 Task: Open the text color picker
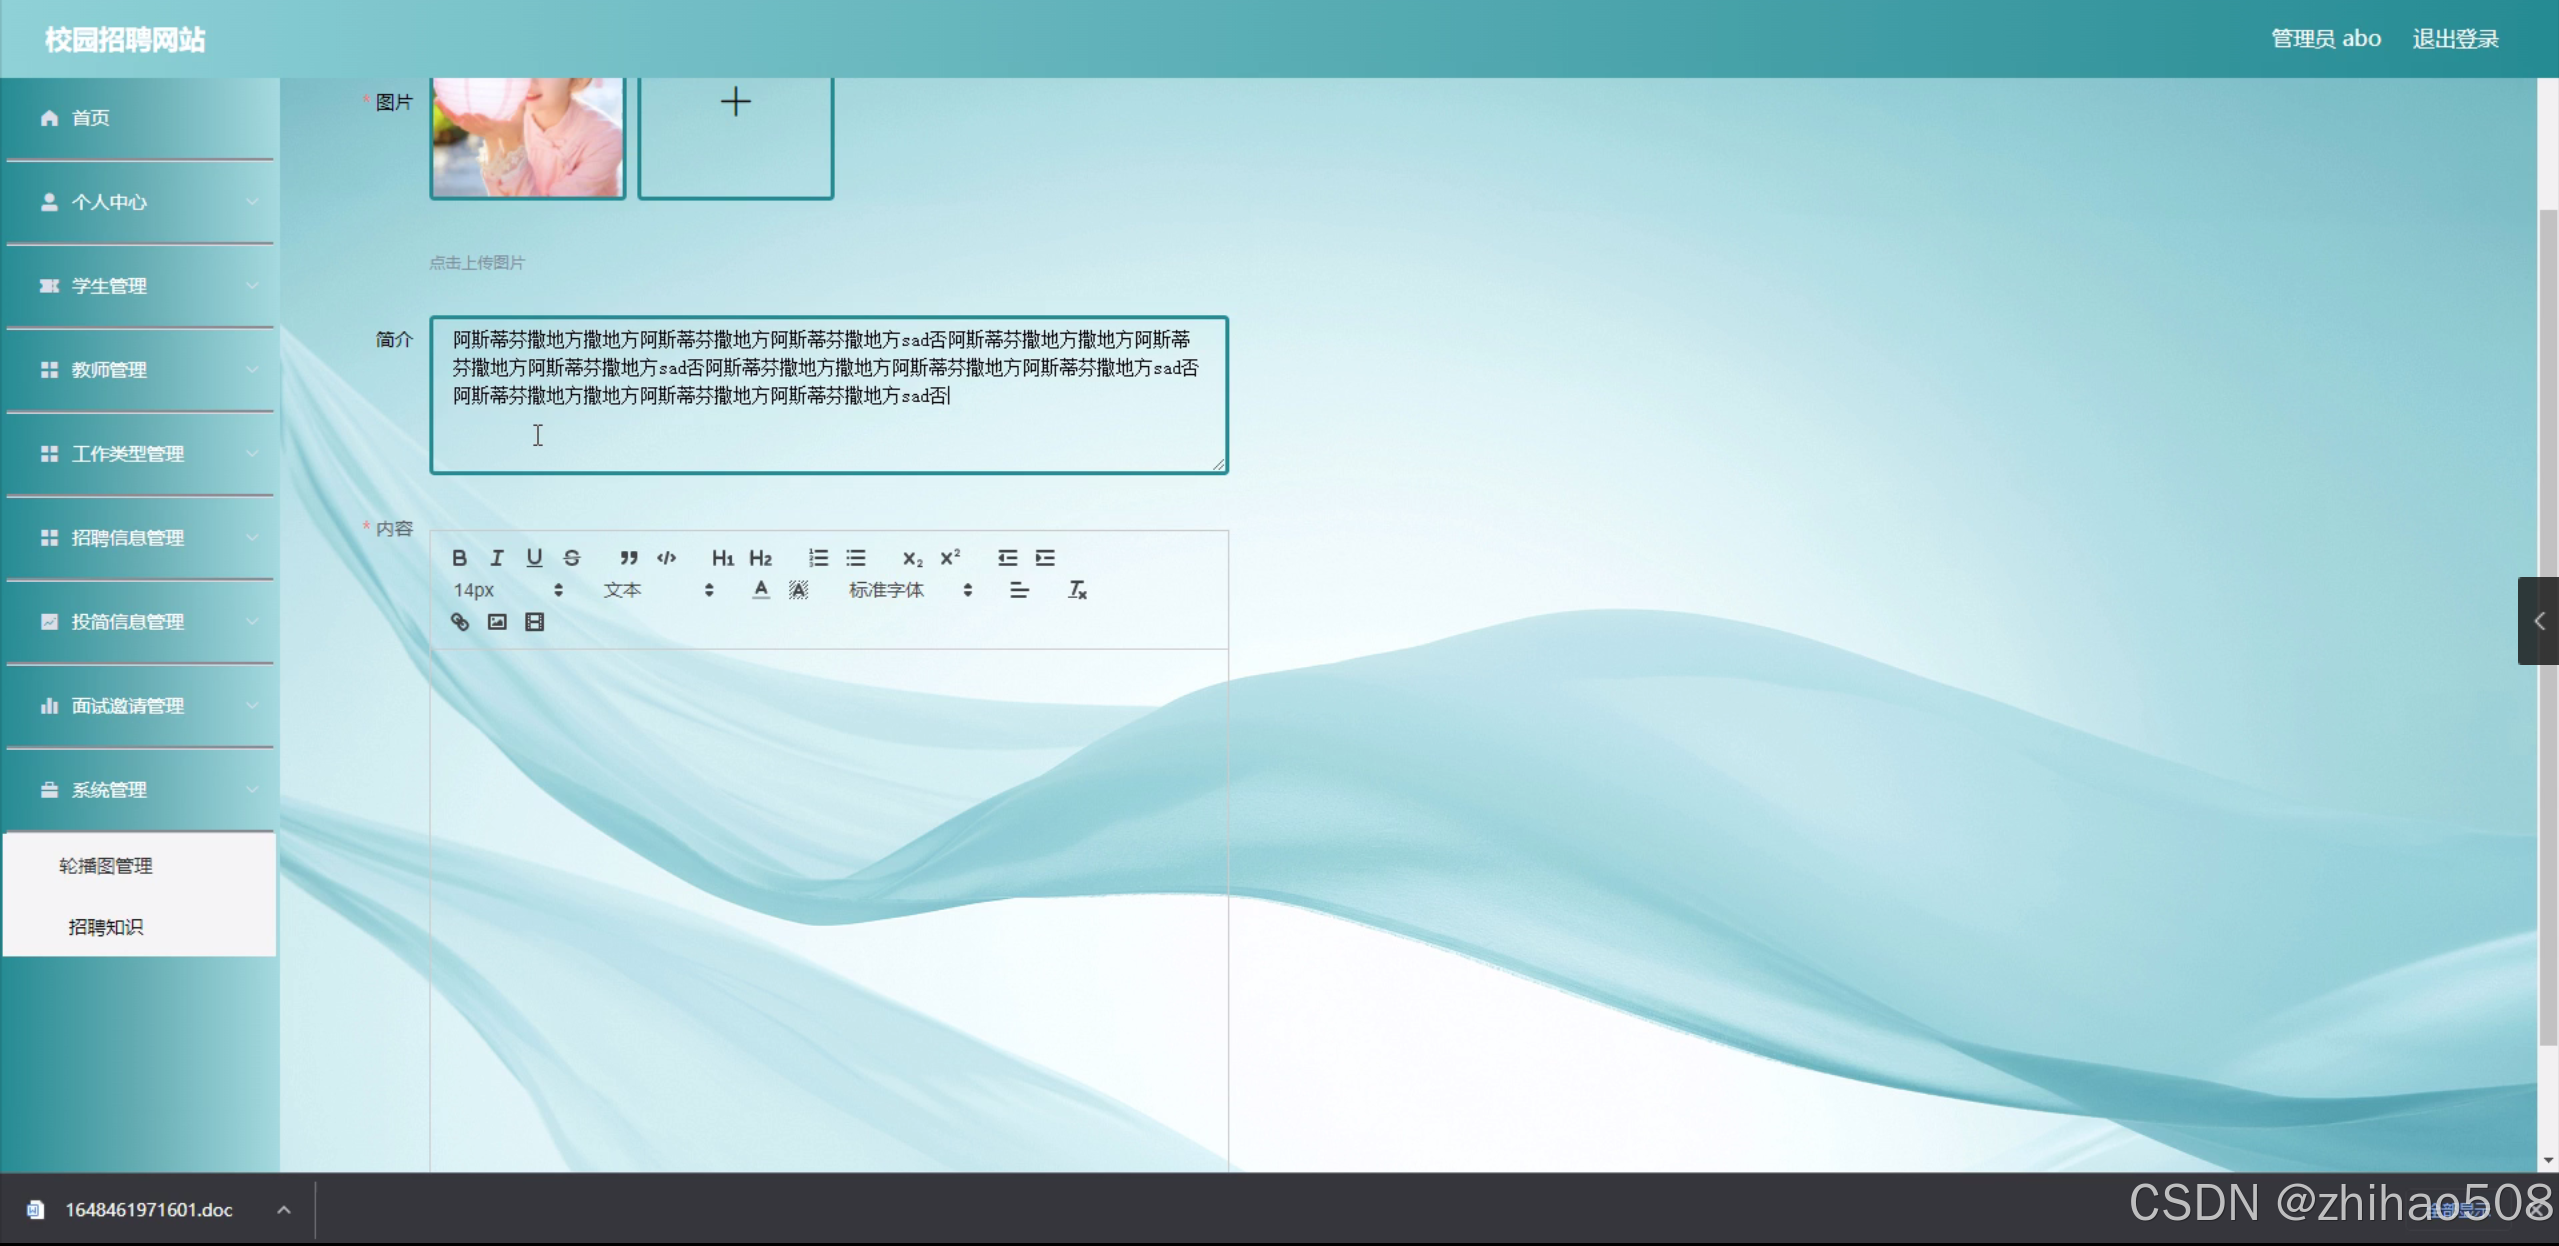coord(761,590)
